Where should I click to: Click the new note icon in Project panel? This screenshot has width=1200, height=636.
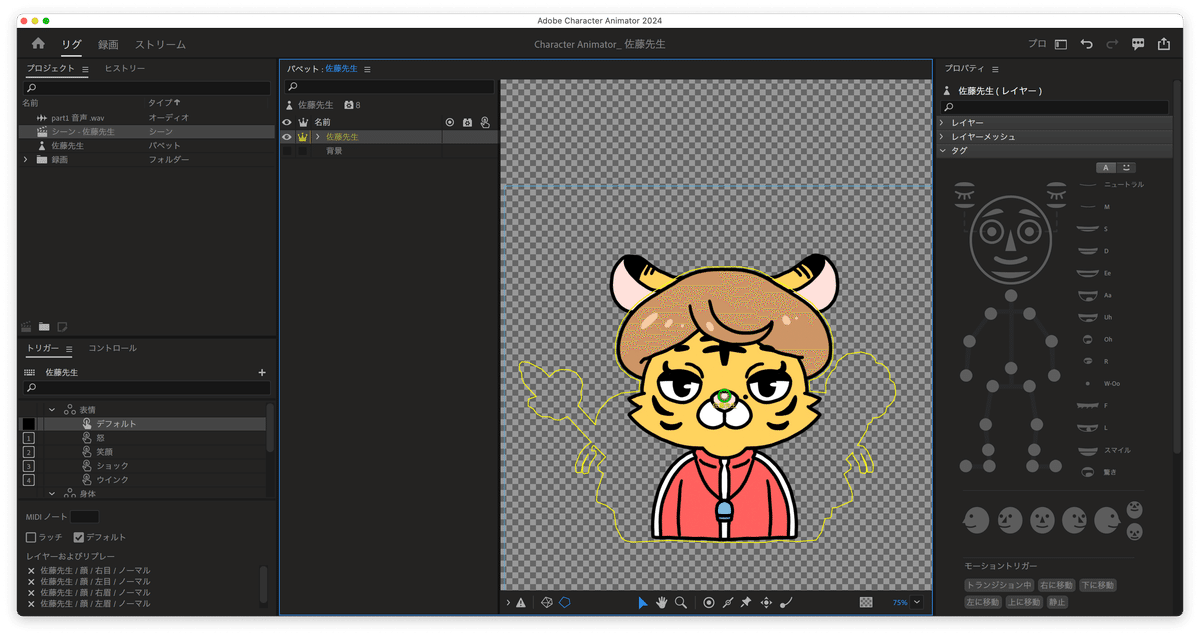[62, 326]
